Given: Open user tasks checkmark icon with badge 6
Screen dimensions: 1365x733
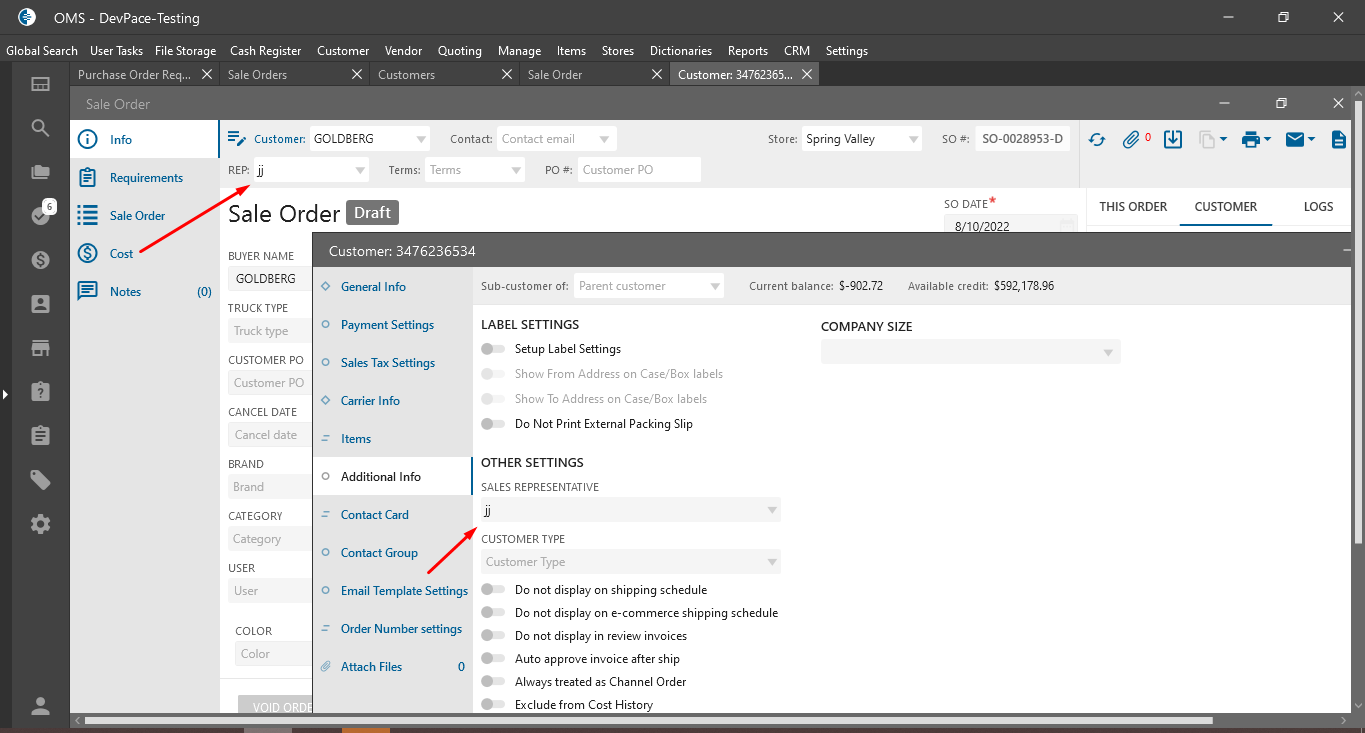Looking at the screenshot, I should tap(40, 216).
